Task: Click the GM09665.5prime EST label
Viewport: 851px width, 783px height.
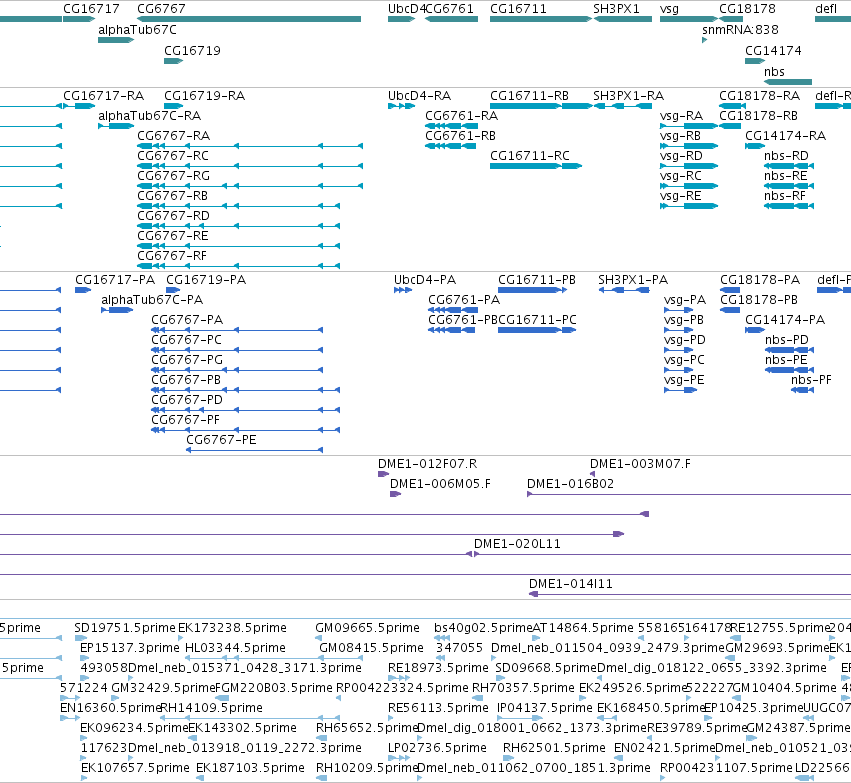Action: (367, 628)
